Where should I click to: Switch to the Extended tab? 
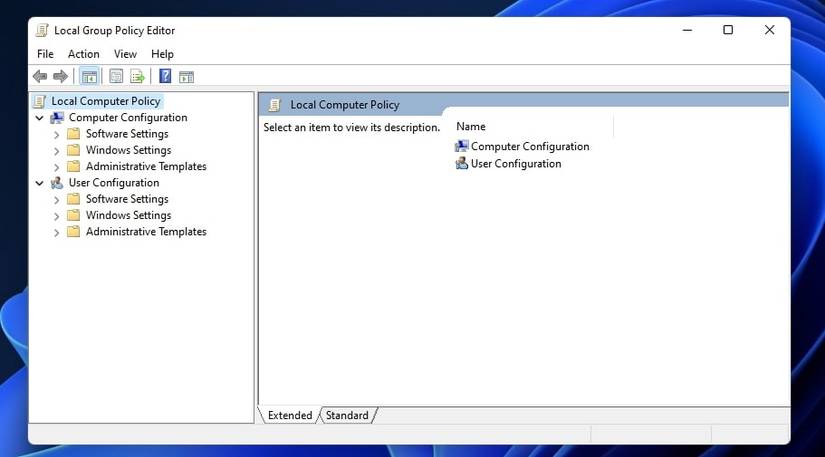[x=289, y=415]
